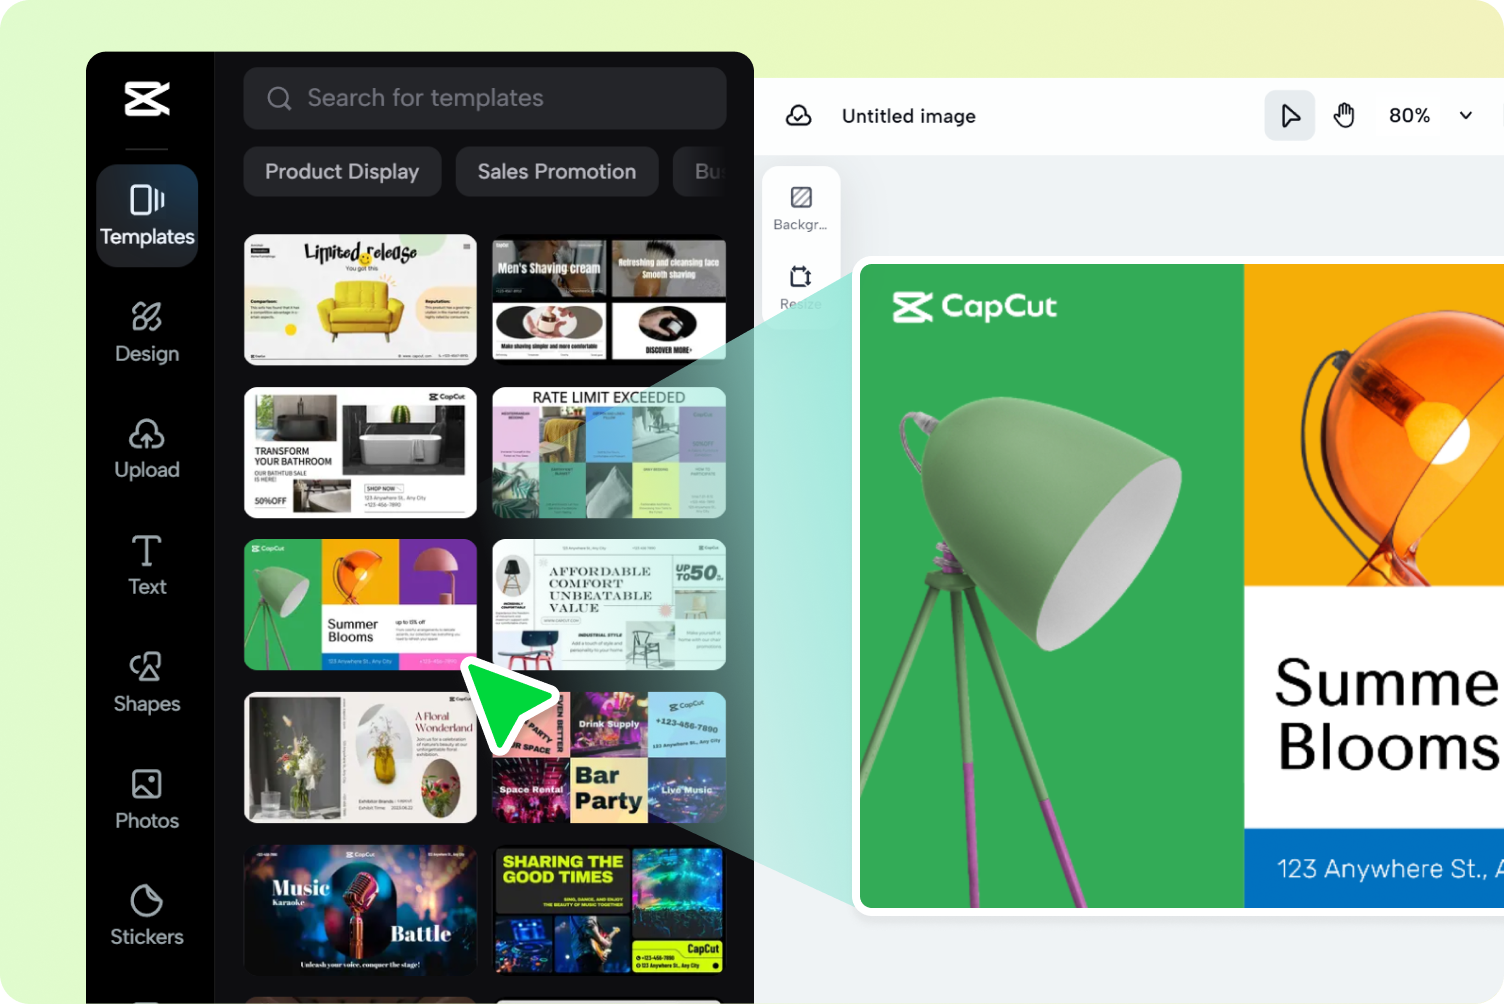Screen dimensions: 1504x1004
Task: Select the Music Battle karaoke template
Action: point(360,910)
